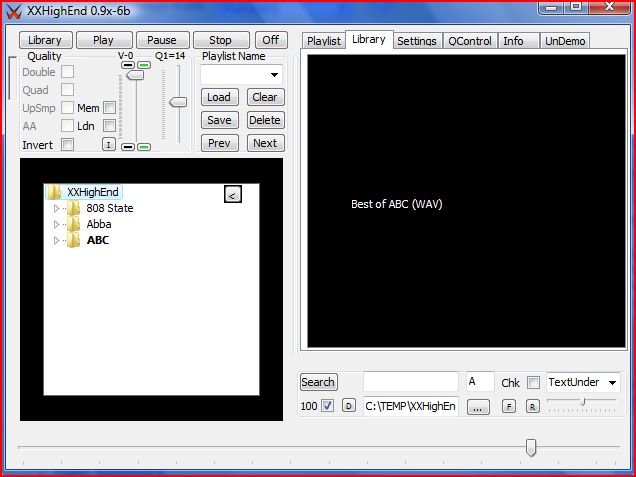Click the V-0 volume slider handle

[135, 75]
